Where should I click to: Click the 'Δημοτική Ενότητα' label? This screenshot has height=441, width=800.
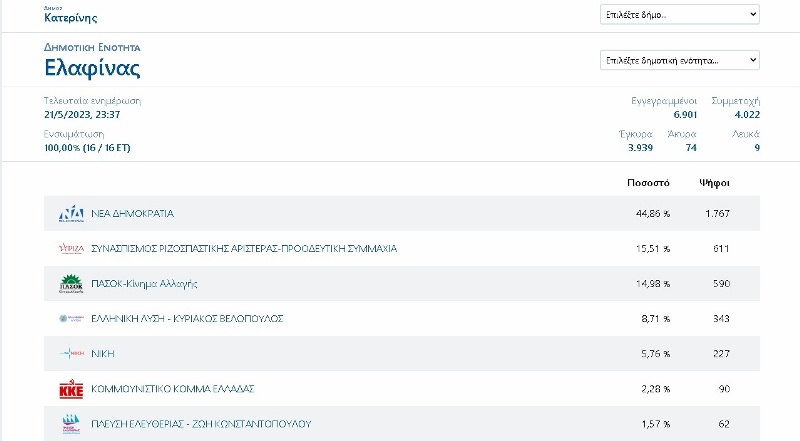tap(92, 47)
